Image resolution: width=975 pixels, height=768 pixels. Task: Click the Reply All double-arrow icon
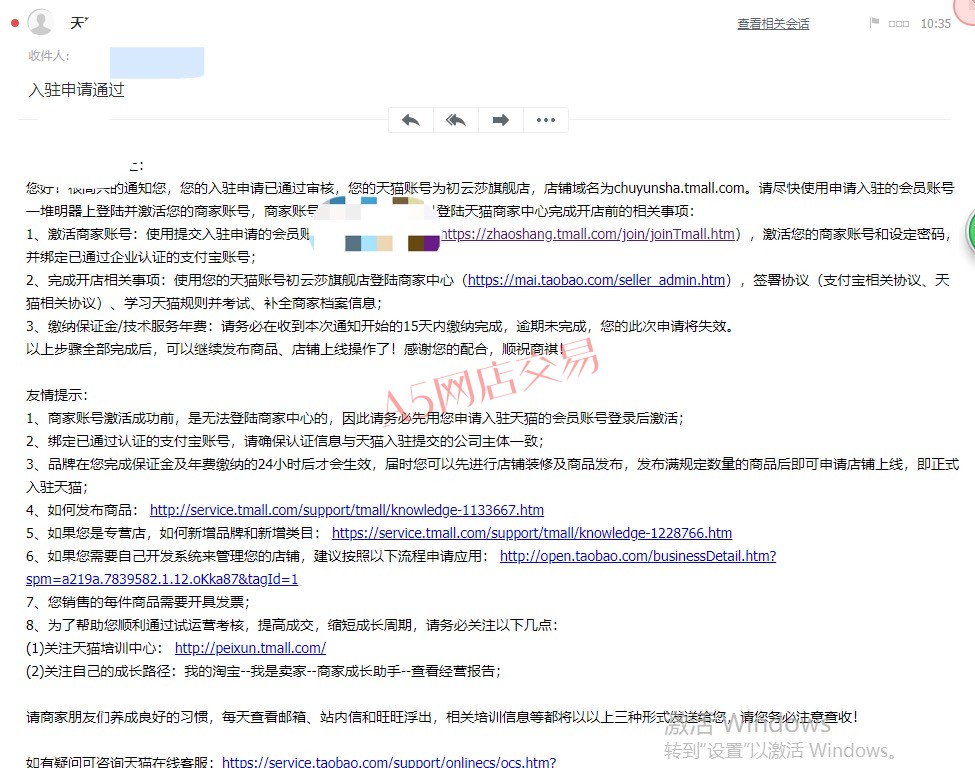456,120
